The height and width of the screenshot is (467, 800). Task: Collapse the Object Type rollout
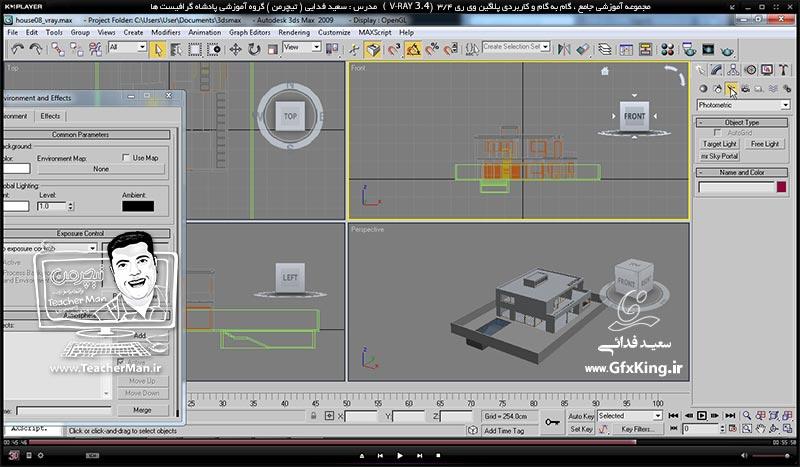742,122
